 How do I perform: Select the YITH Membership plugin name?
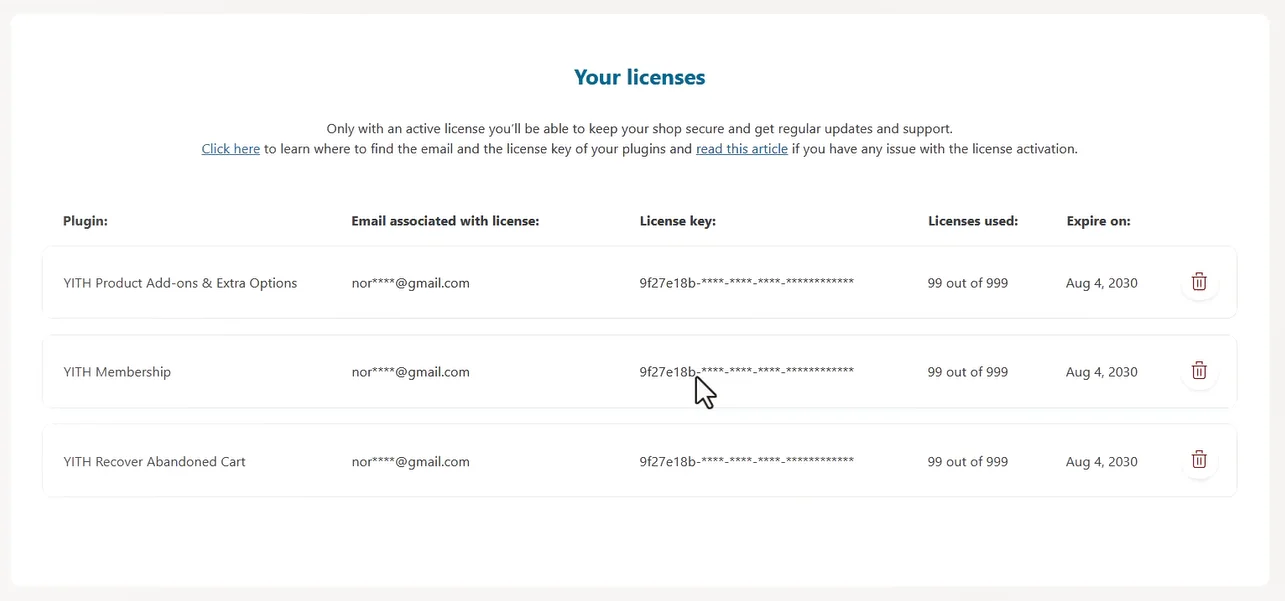117,372
